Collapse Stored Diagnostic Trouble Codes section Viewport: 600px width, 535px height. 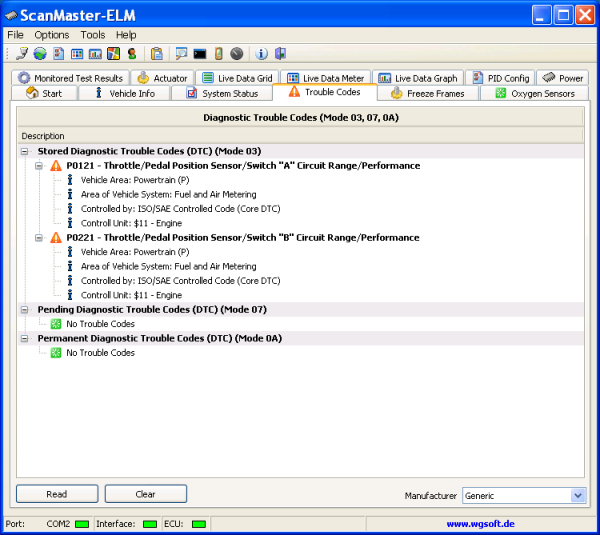24,152
